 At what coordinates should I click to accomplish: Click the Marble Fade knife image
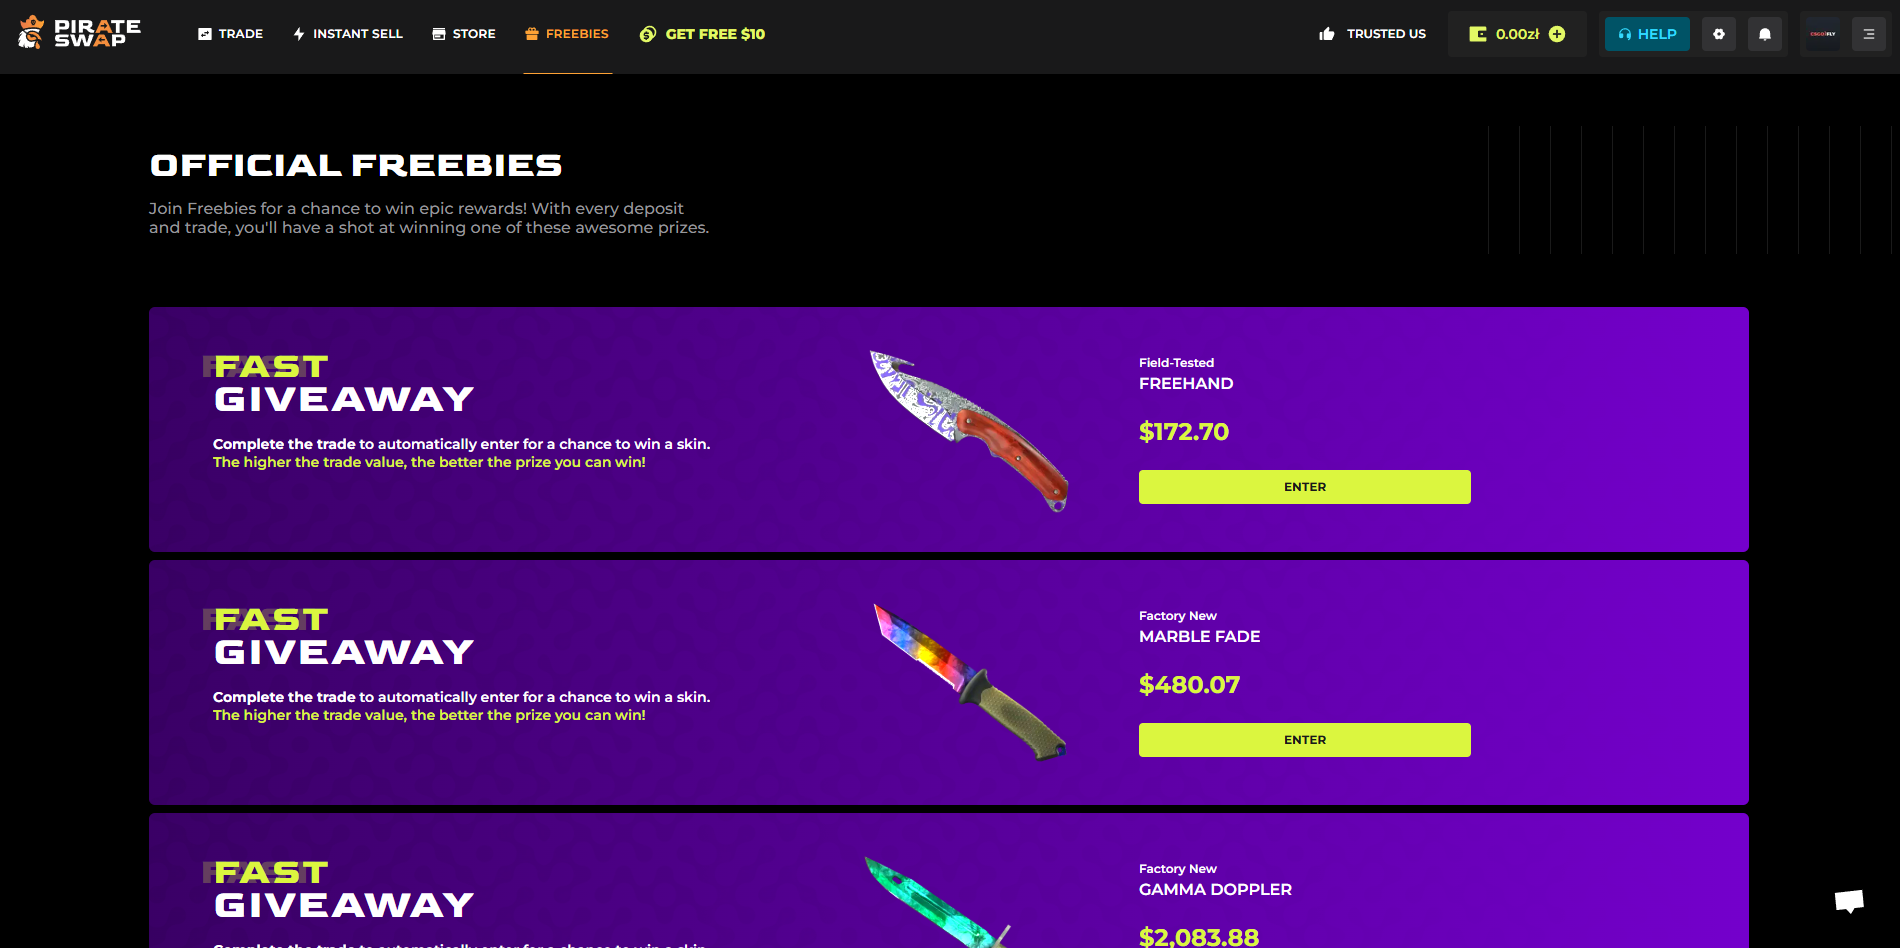click(x=970, y=683)
